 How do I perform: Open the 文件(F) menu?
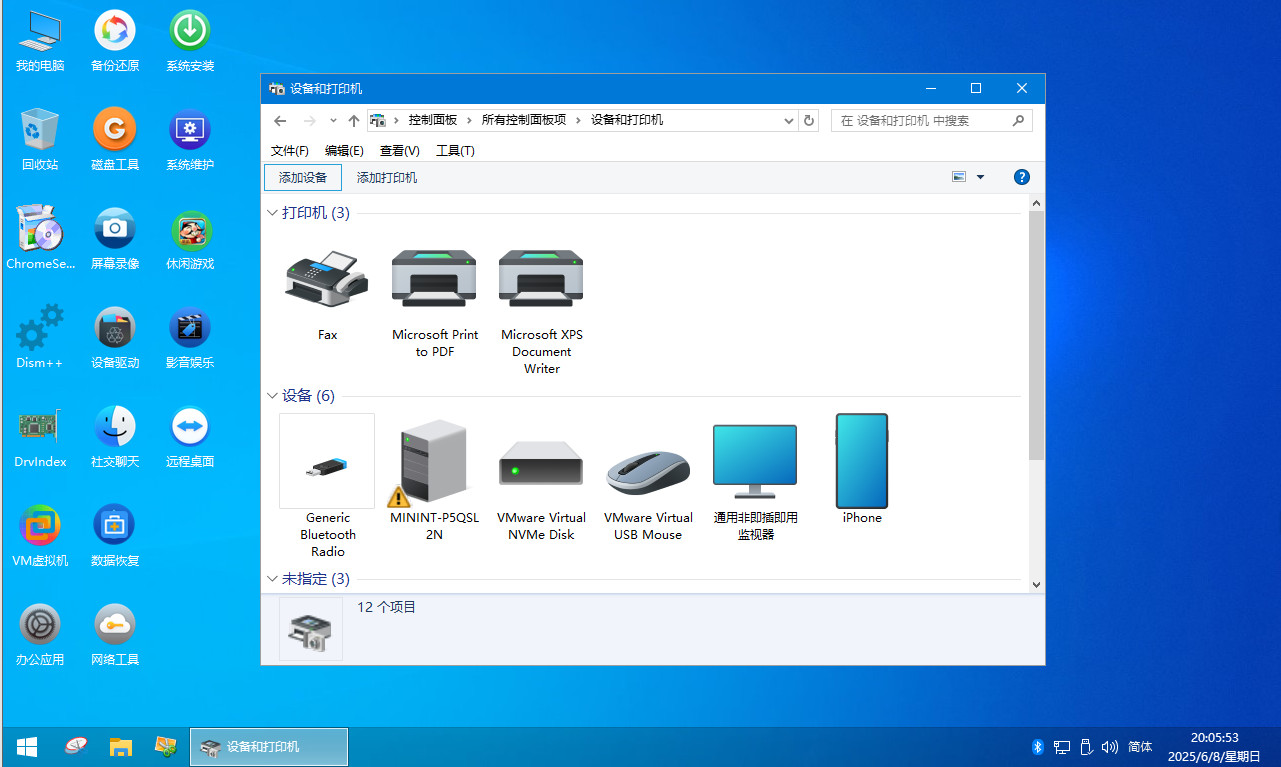[x=290, y=150]
